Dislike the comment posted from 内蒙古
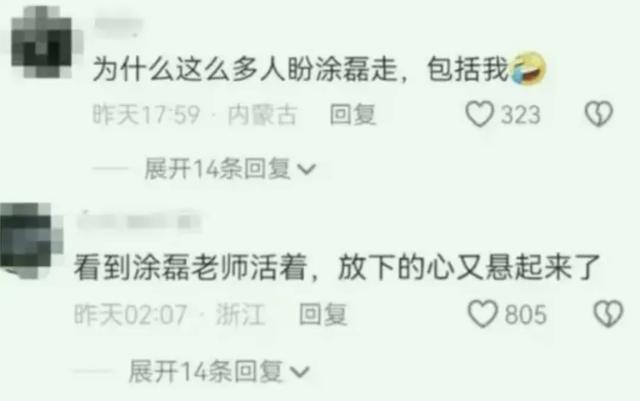The height and width of the screenshot is (401, 640). pos(598,114)
